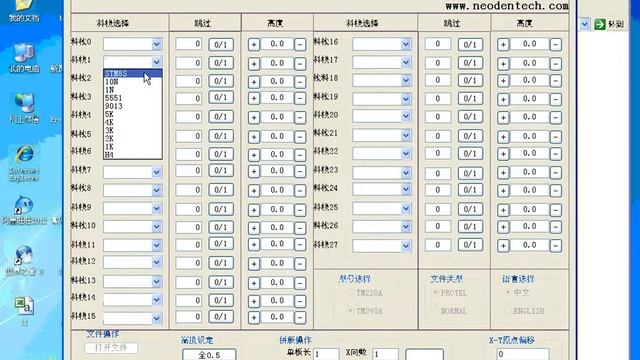The image size is (640, 360).
Task: Choose 1K from the dropdown list
Action: click(x=133, y=147)
